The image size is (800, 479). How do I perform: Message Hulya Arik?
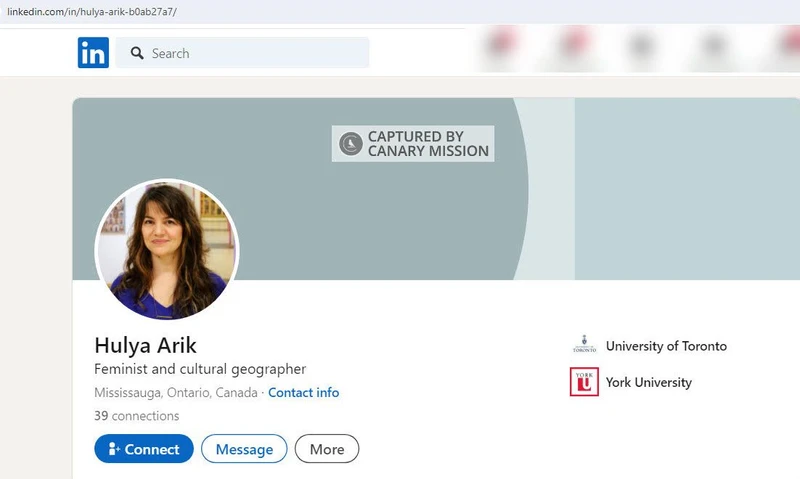[244, 449]
